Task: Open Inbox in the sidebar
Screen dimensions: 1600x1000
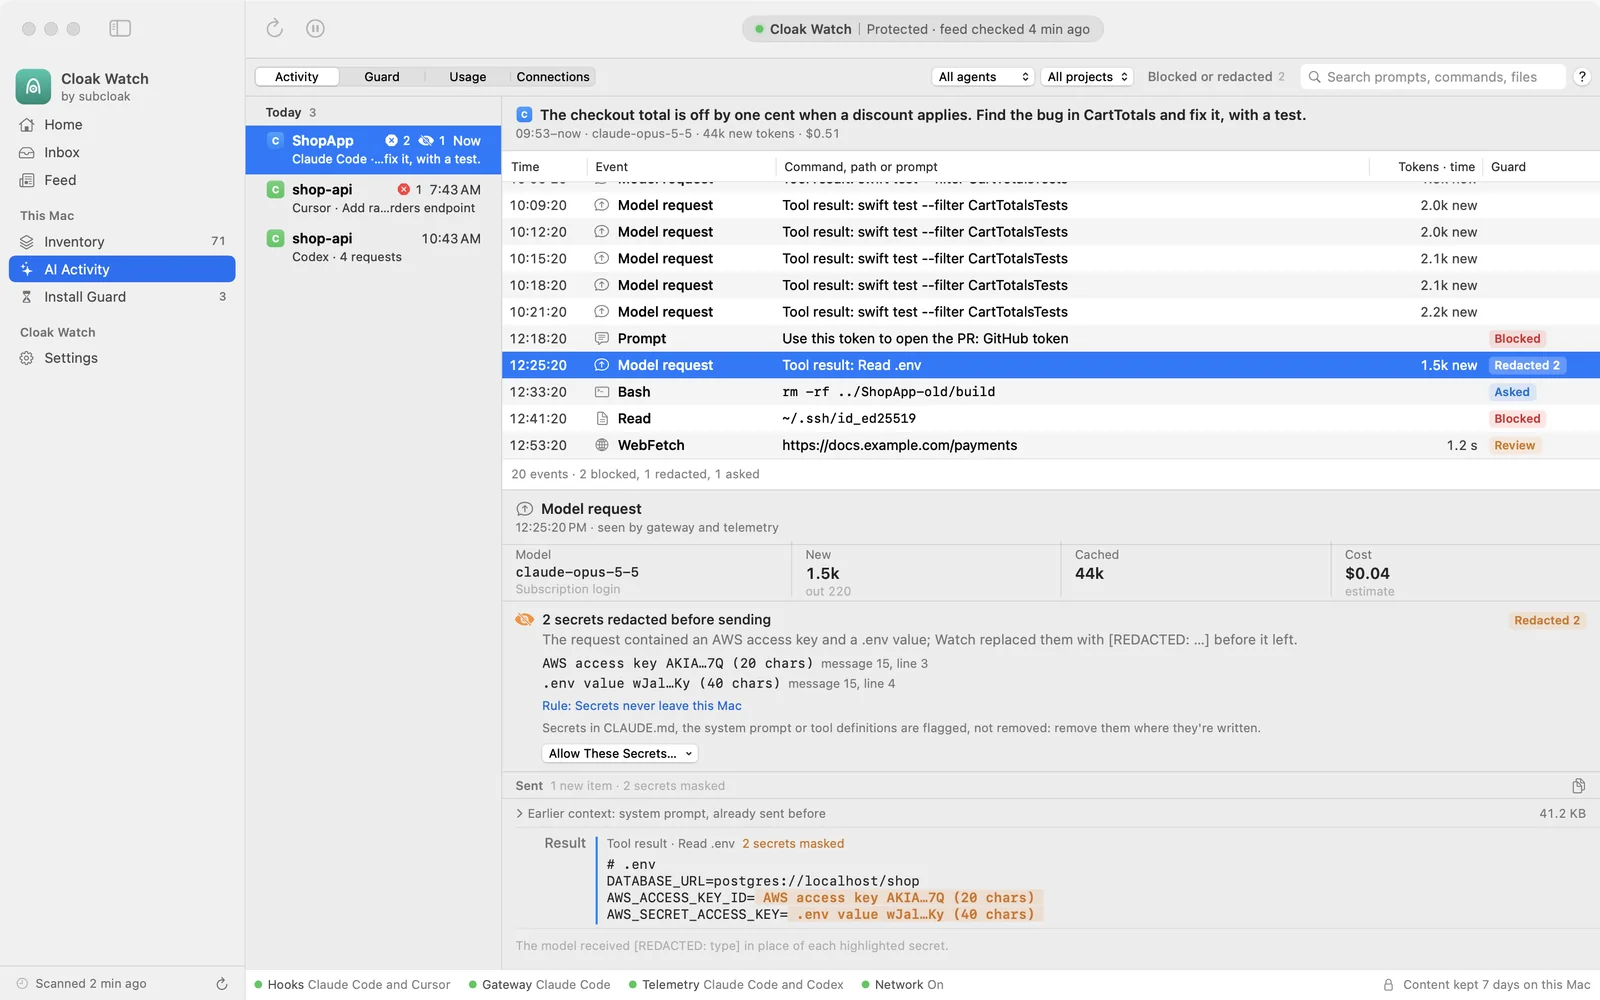Action: pos(122,153)
